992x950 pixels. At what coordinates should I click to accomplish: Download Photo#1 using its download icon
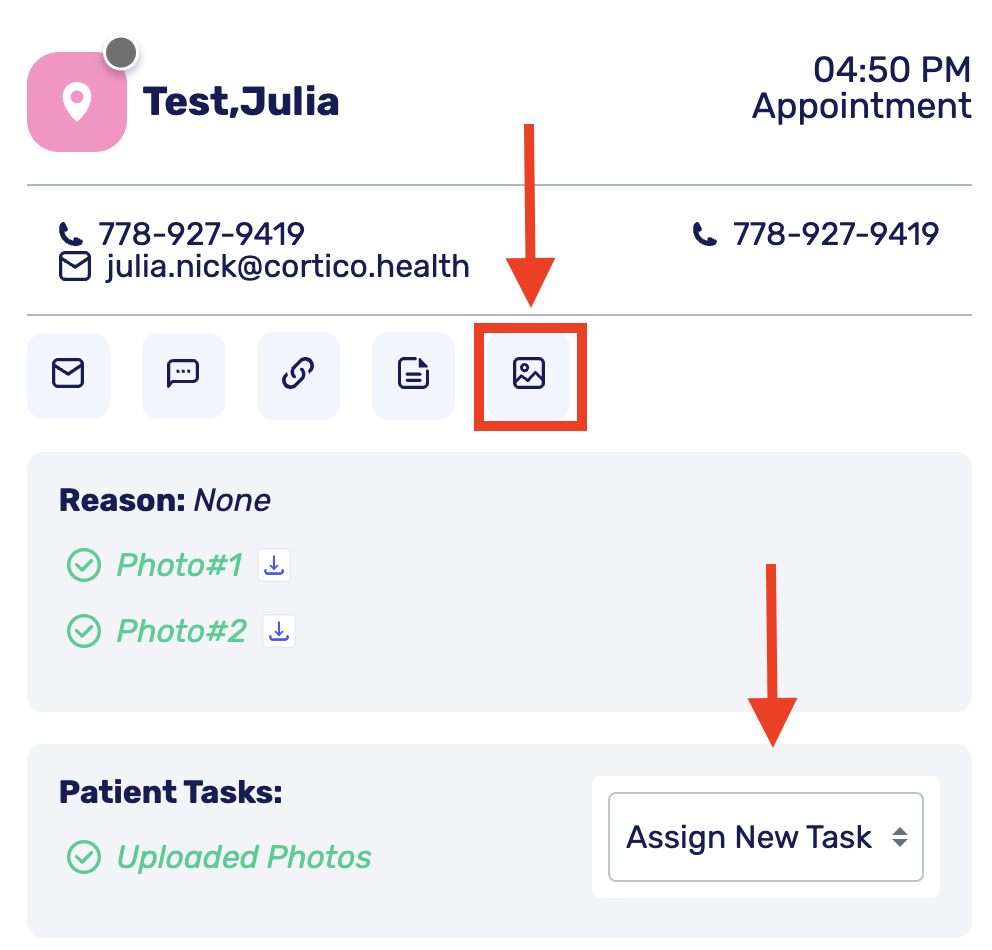pyautogui.click(x=274, y=565)
